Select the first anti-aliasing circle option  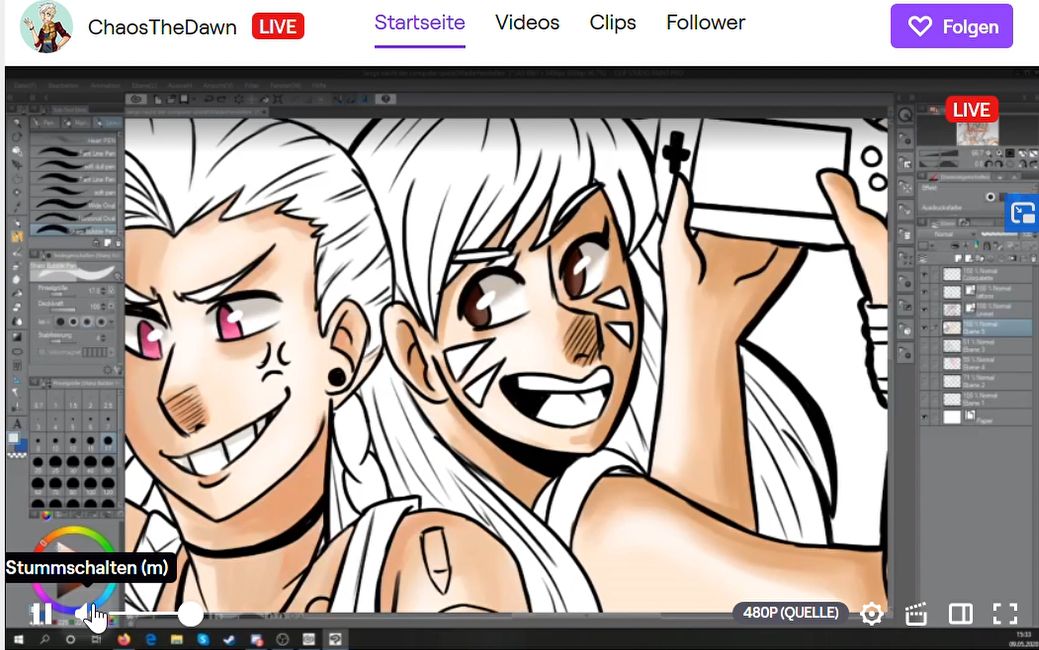point(60,321)
